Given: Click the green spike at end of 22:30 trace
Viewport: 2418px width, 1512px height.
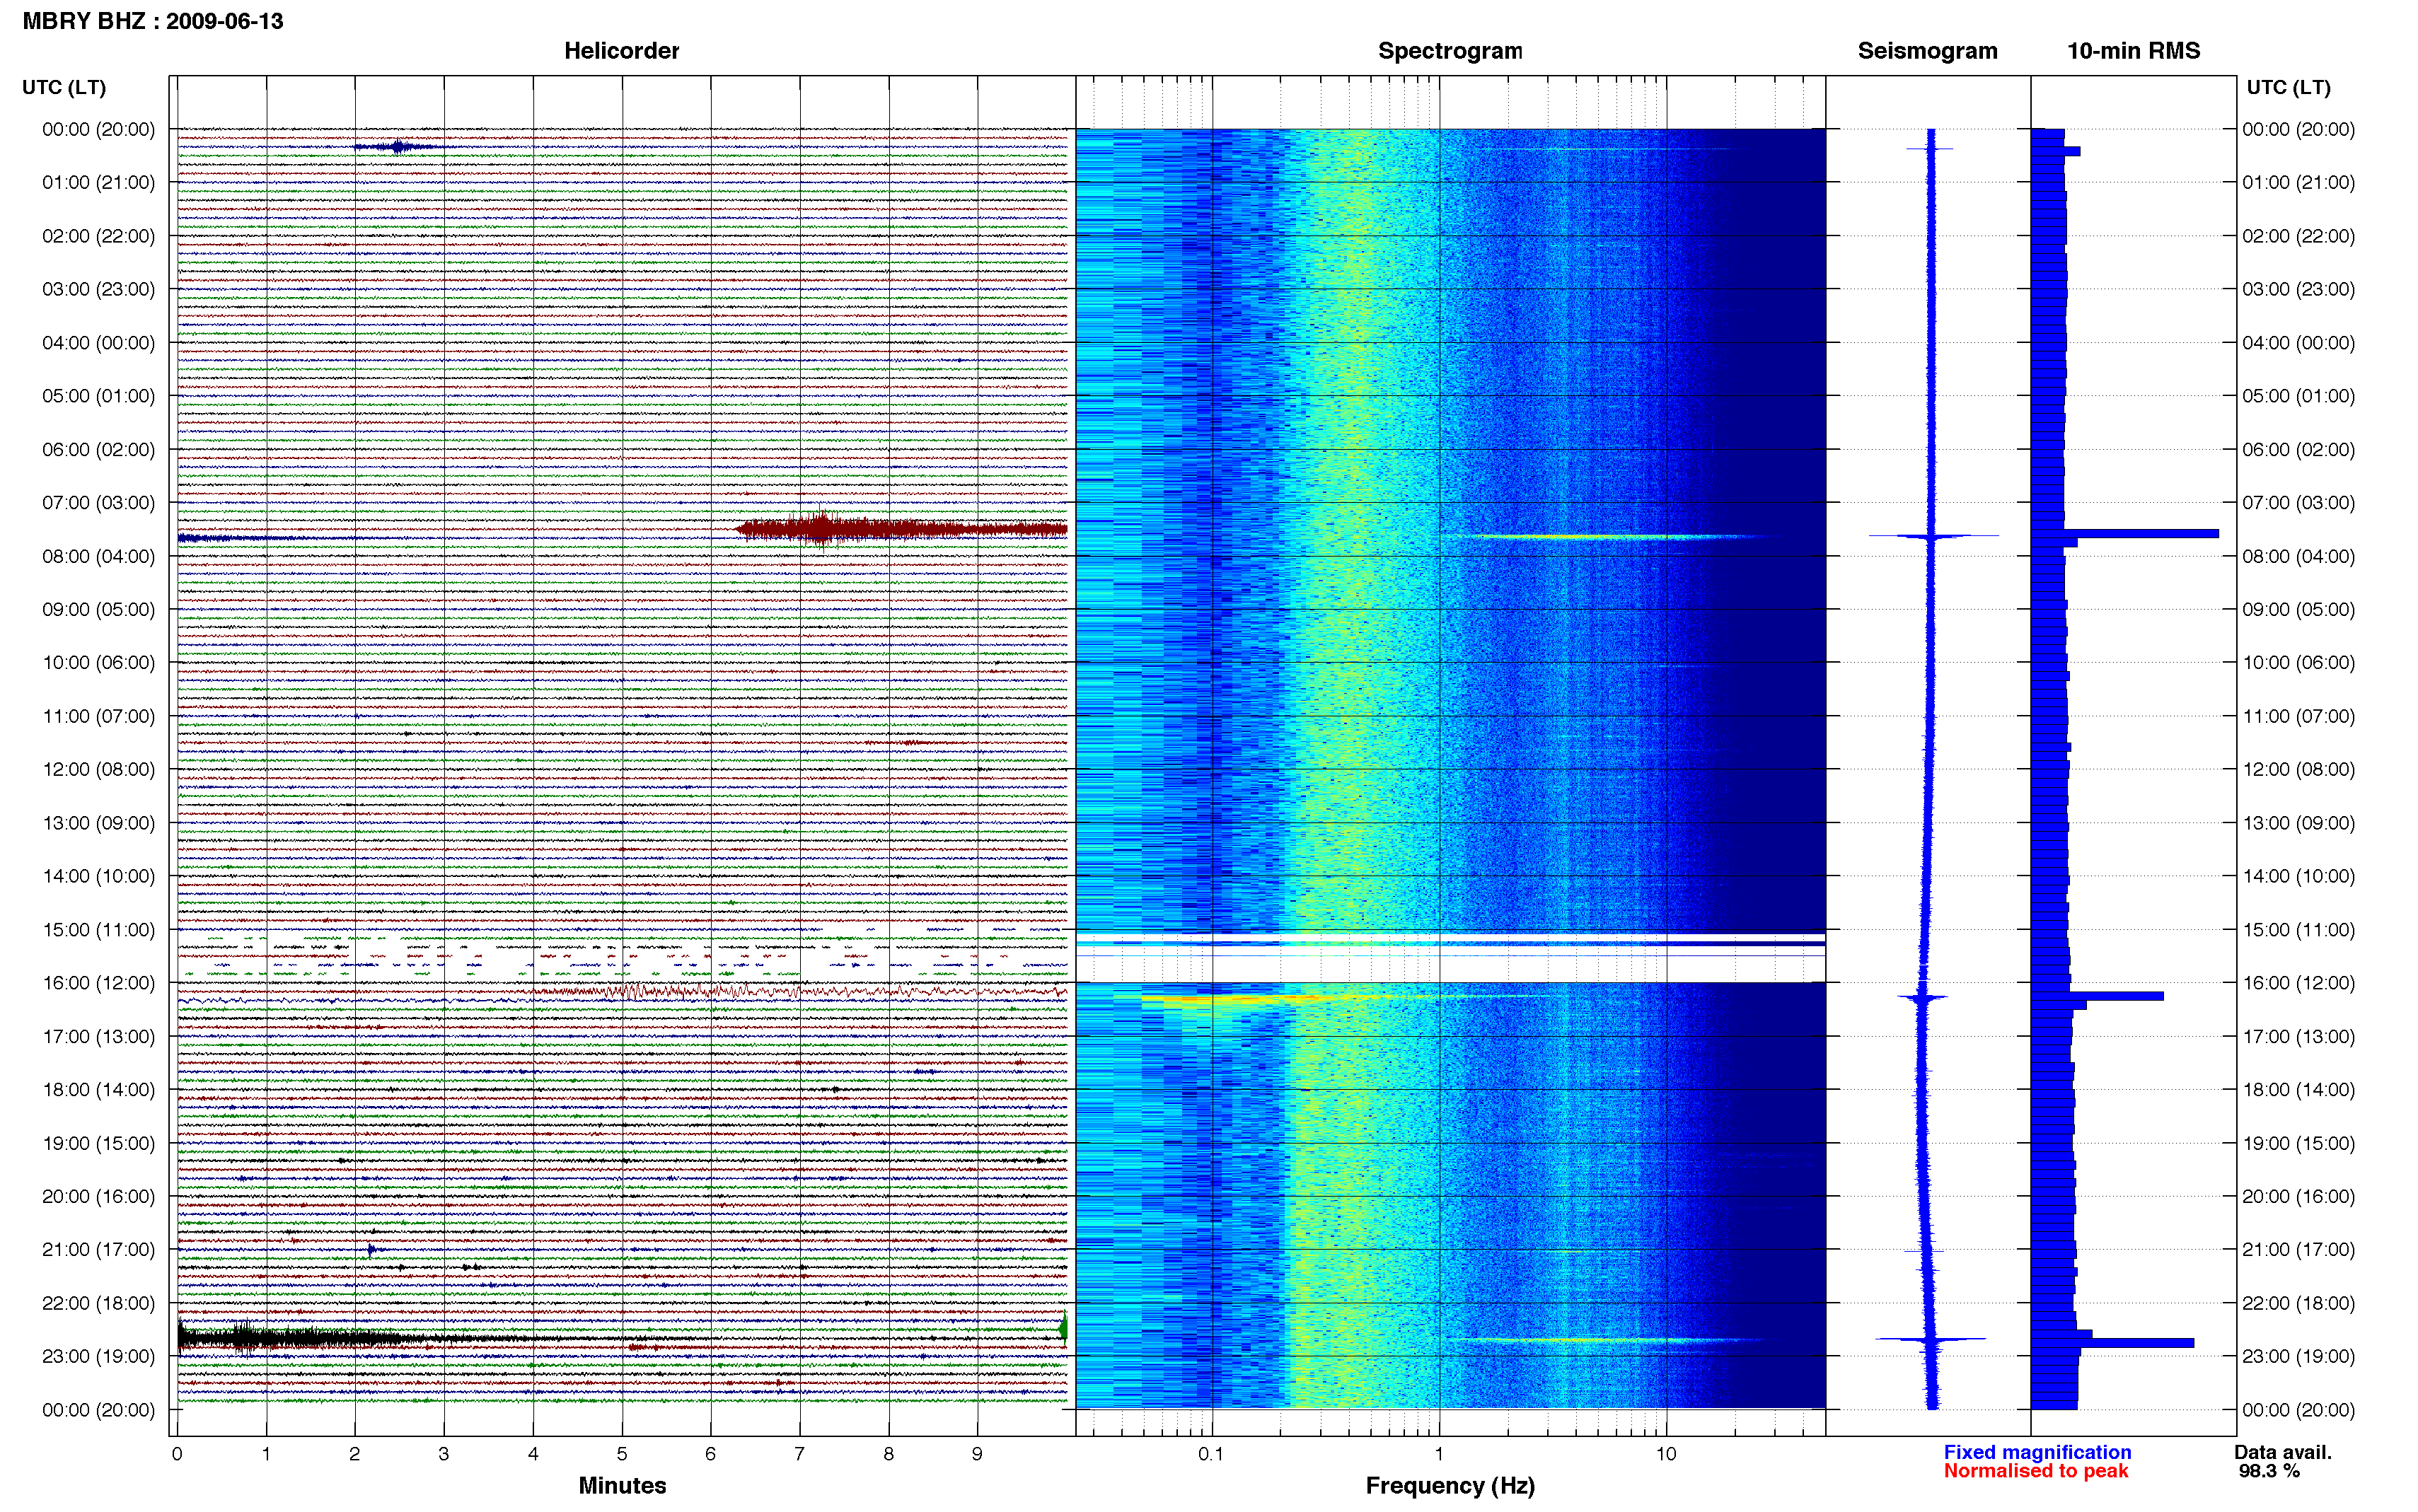Looking at the screenshot, I should [x=1064, y=1328].
